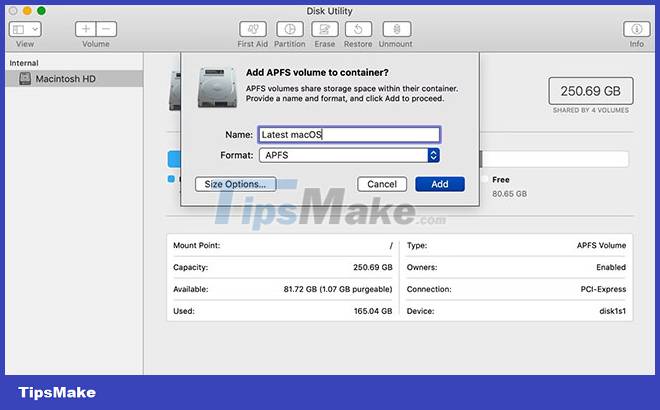Viewport: 660px width, 410px height.
Task: Open Size Options in the dialog
Action: [x=235, y=184]
